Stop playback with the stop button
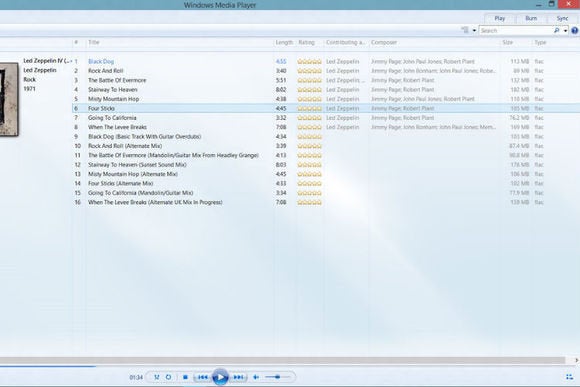The width and height of the screenshot is (580, 387). pyautogui.click(x=185, y=377)
